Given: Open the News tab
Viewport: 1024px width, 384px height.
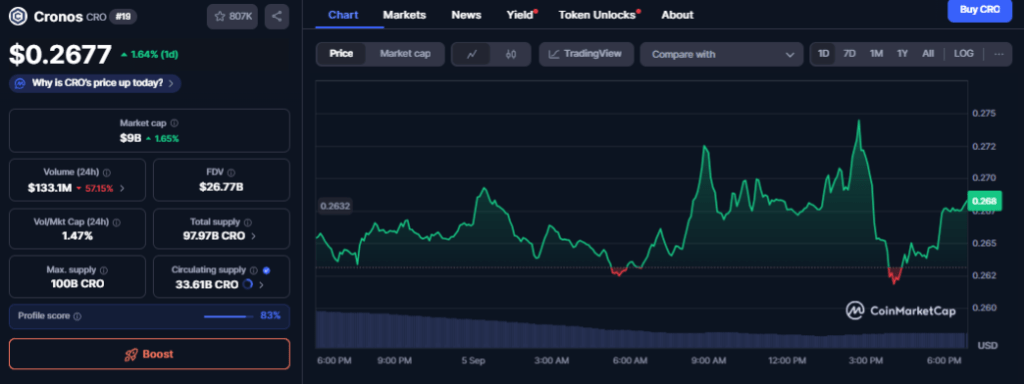Looking at the screenshot, I should (466, 15).
